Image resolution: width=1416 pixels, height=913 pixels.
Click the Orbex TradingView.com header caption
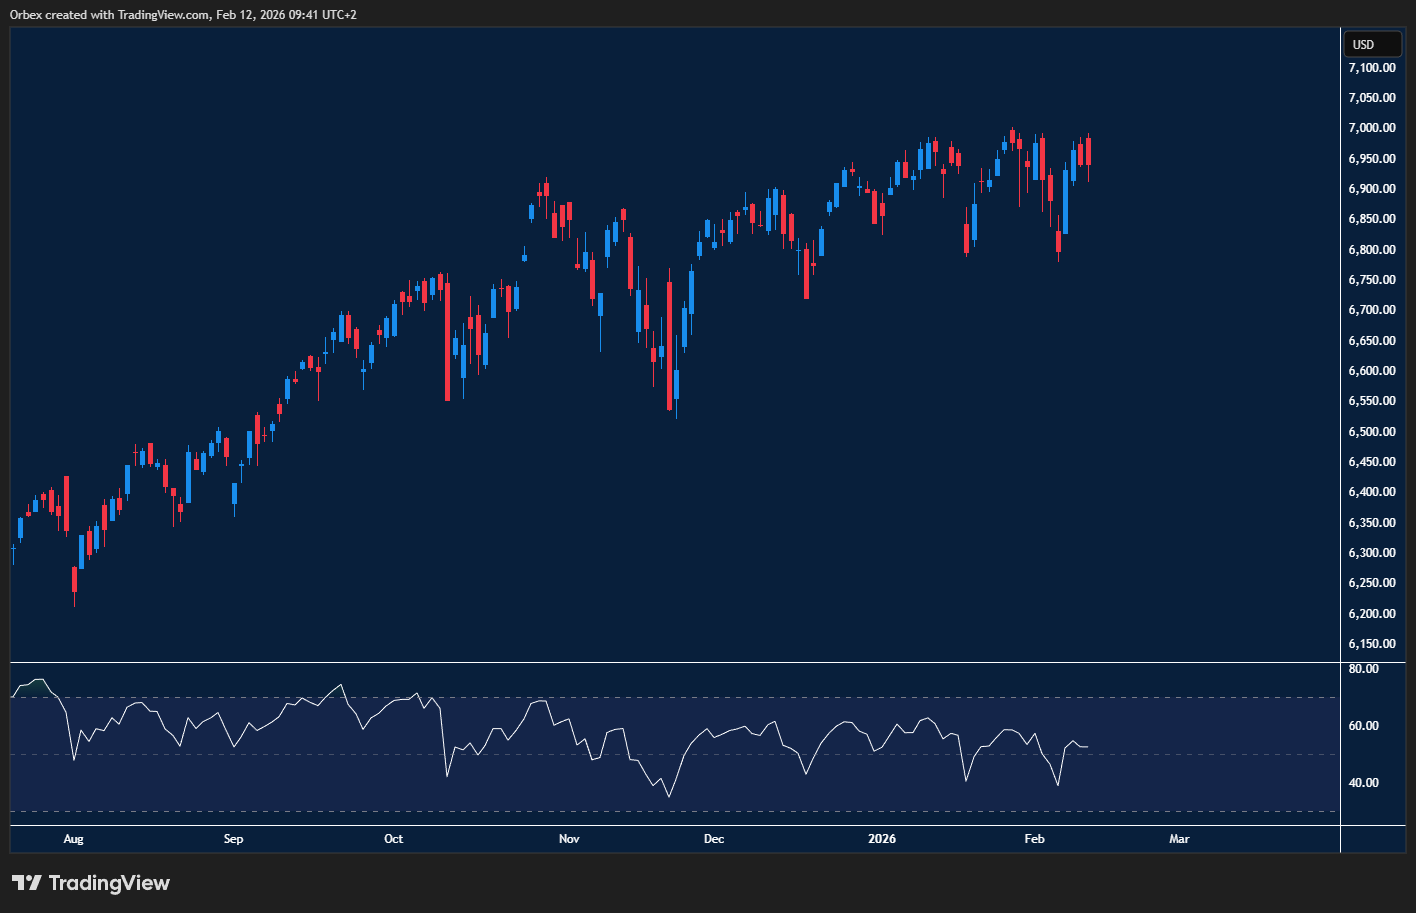[x=183, y=15]
